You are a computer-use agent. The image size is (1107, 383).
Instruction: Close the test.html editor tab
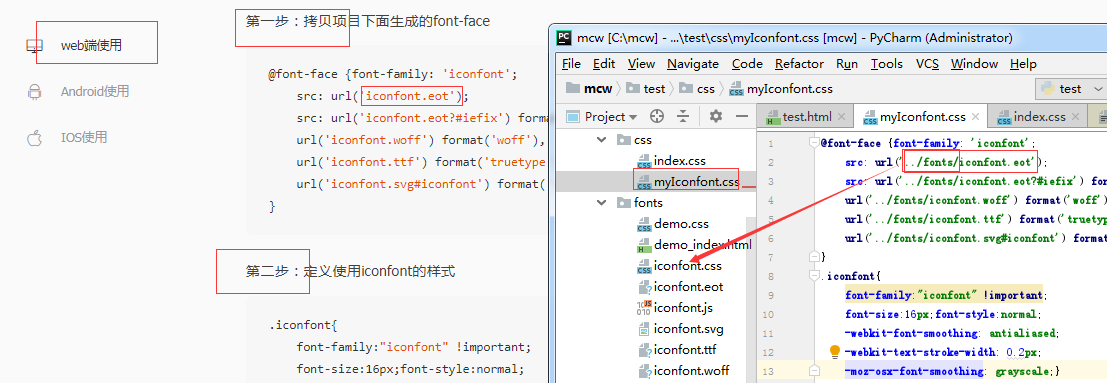[842, 117]
